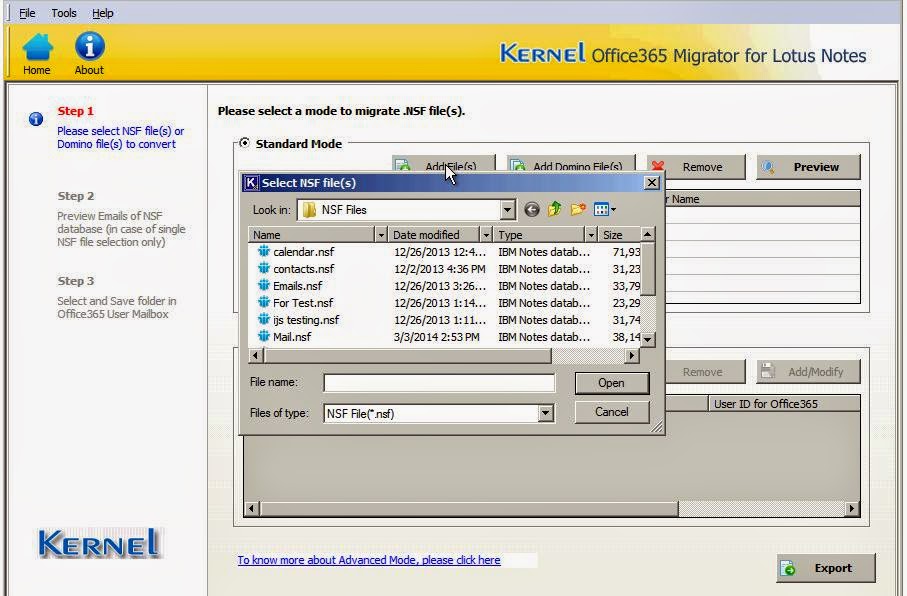Open the About info icon
This screenshot has height=596, width=907.
tap(90, 46)
